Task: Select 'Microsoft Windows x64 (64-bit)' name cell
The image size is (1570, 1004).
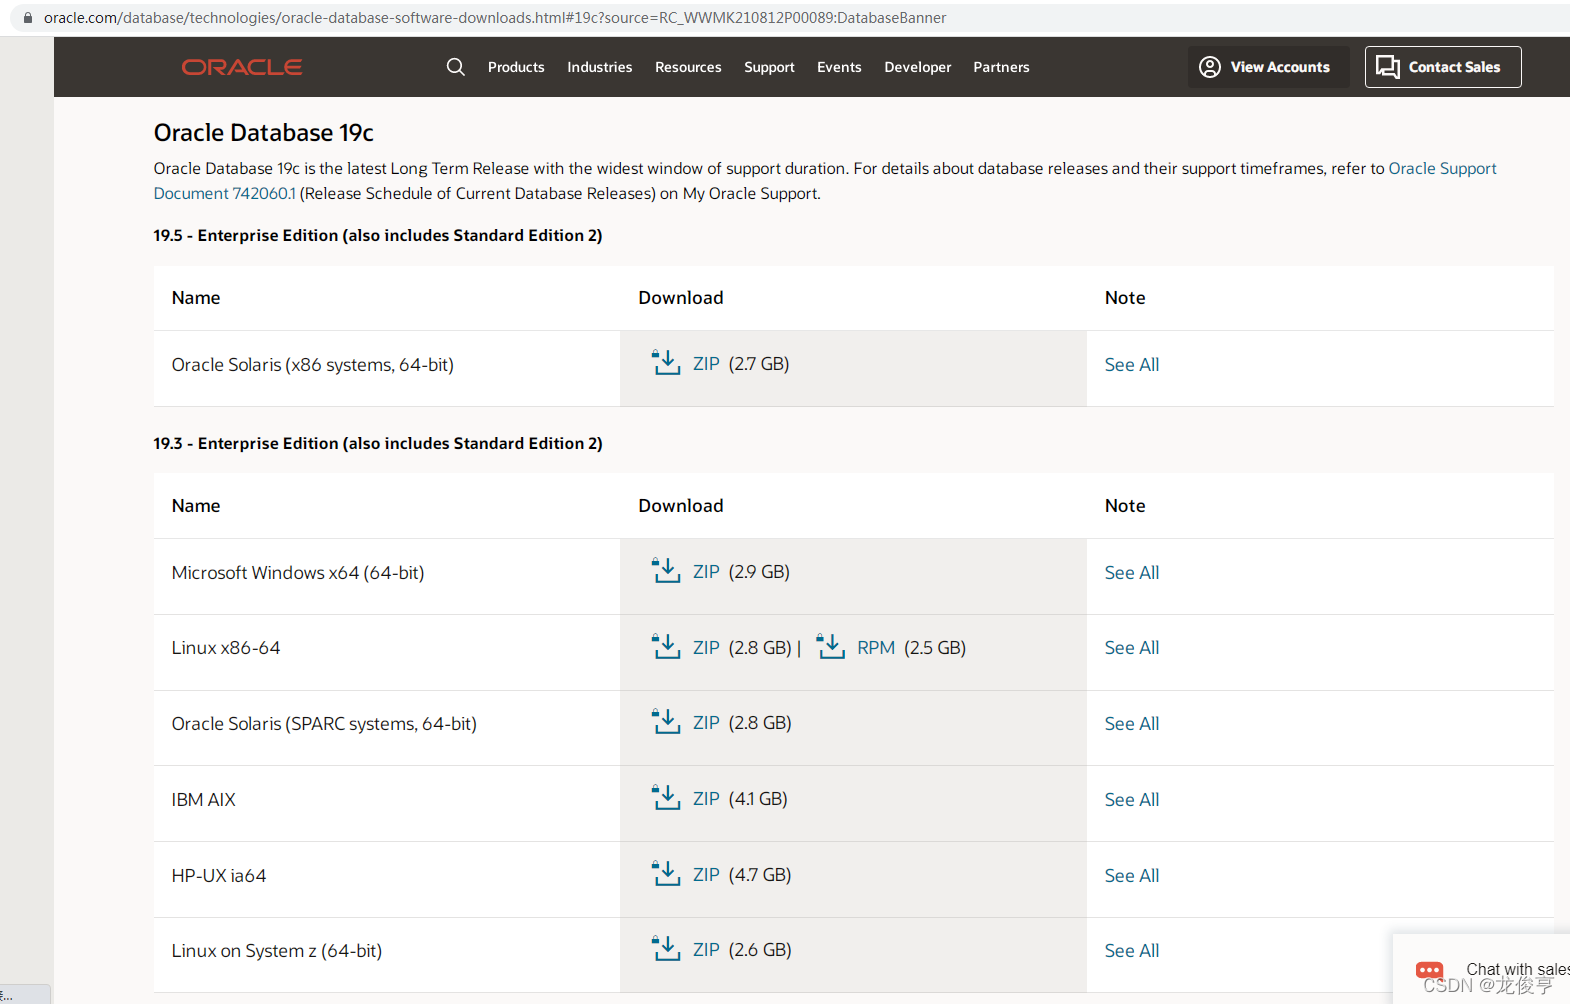Action: click(x=298, y=573)
